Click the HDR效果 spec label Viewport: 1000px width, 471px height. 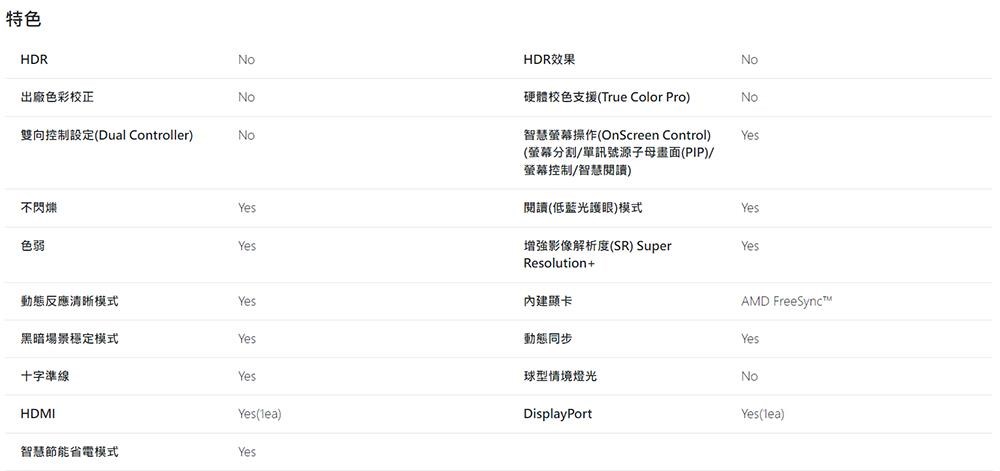coord(549,60)
